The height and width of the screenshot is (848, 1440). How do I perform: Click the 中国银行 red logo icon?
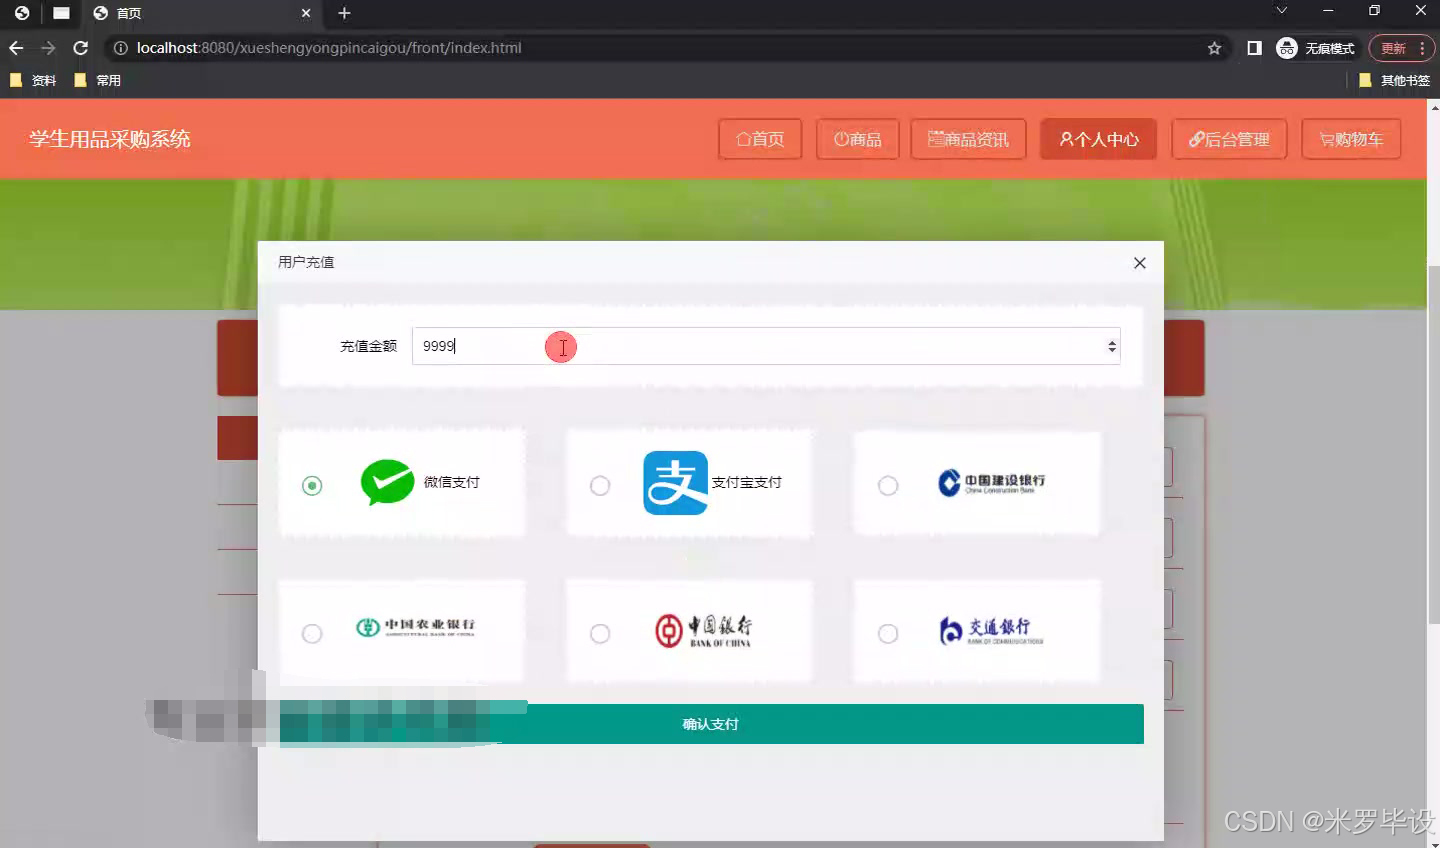(x=668, y=630)
